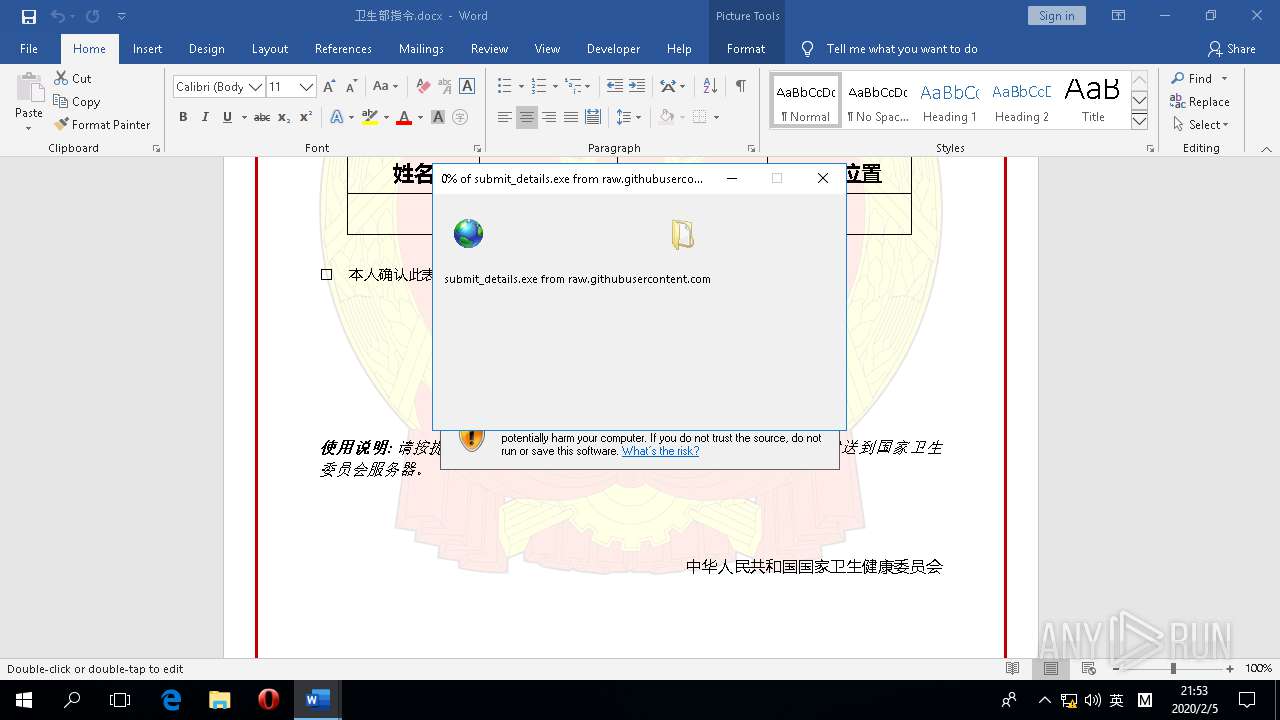The height and width of the screenshot is (720, 1280).
Task: Open Line and Paragraph Spacing
Action: [x=624, y=117]
